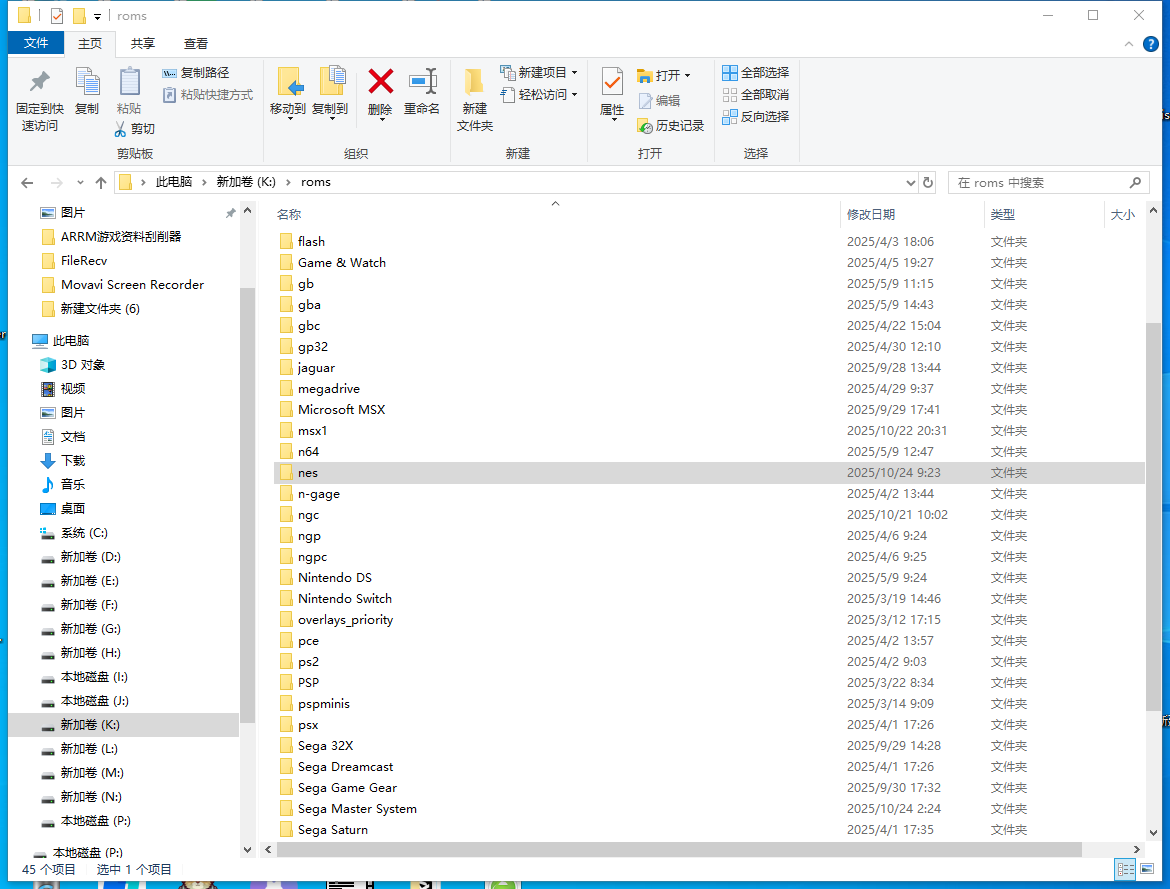Image resolution: width=1170 pixels, height=889 pixels.
Task: Click Invert Selection option
Action: pos(756,116)
